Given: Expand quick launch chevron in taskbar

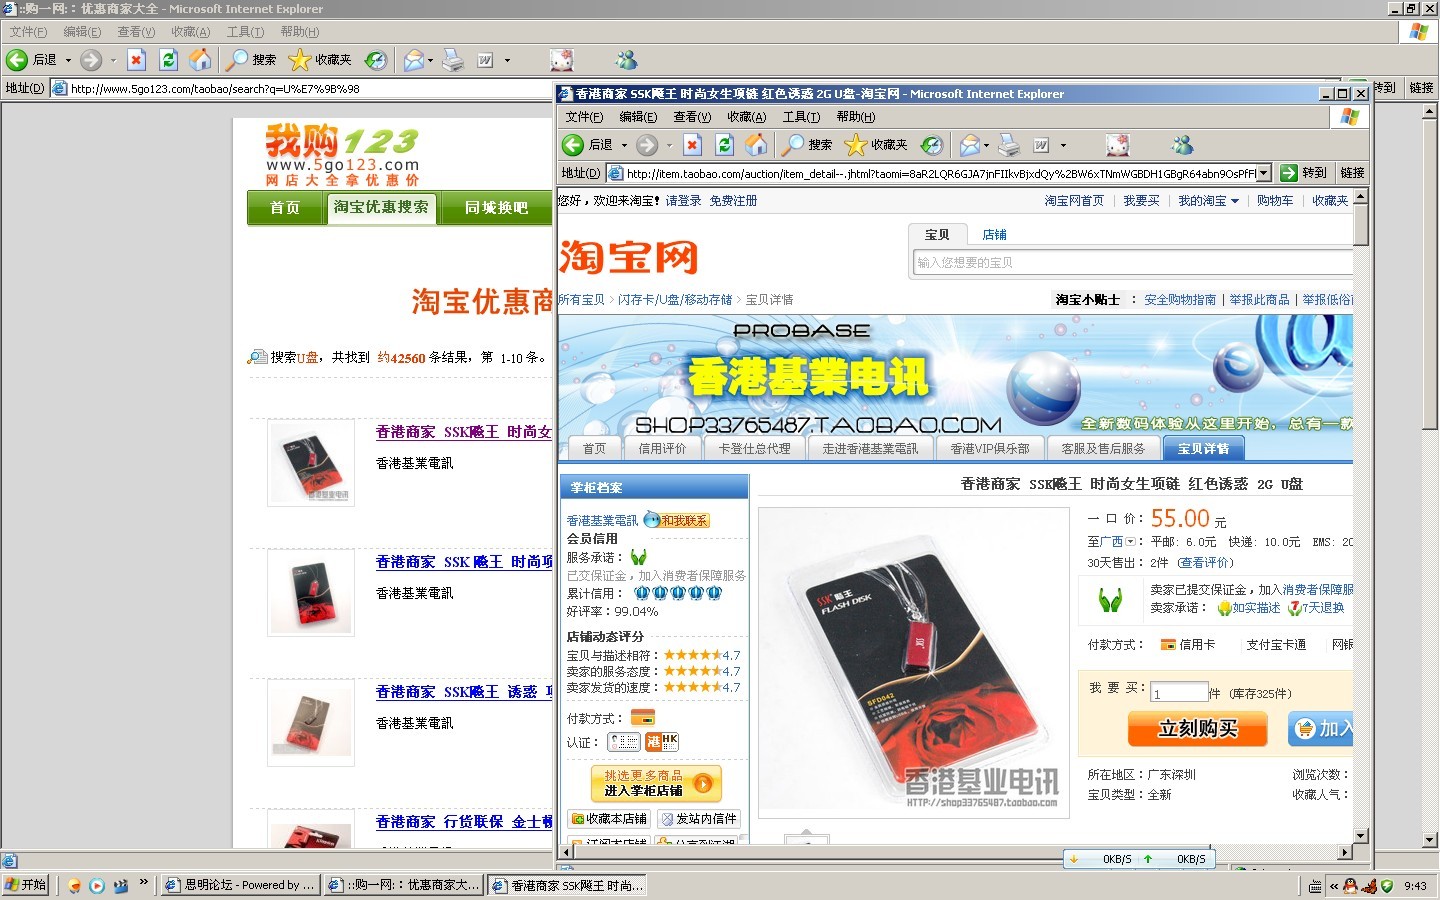Looking at the screenshot, I should (x=143, y=882).
